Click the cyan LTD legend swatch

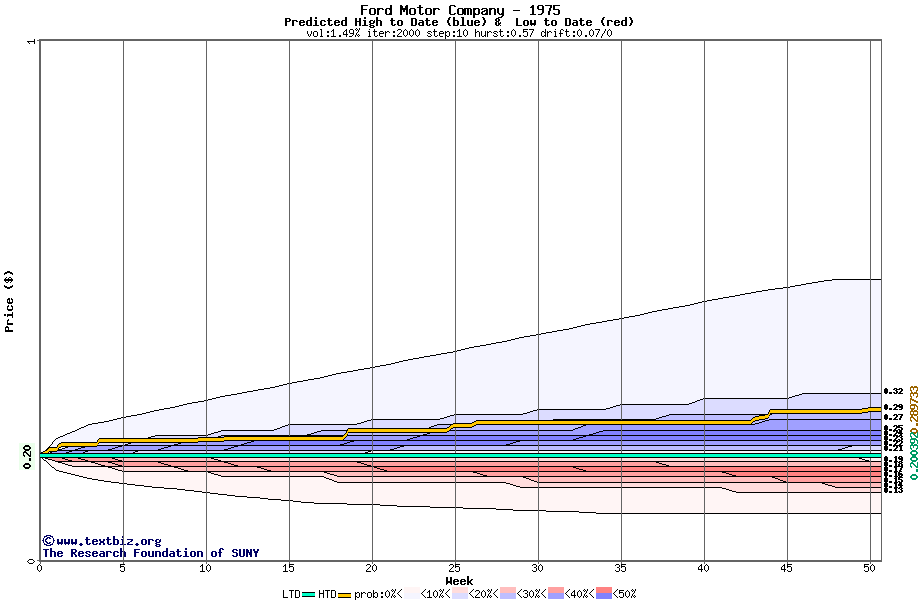point(309,595)
